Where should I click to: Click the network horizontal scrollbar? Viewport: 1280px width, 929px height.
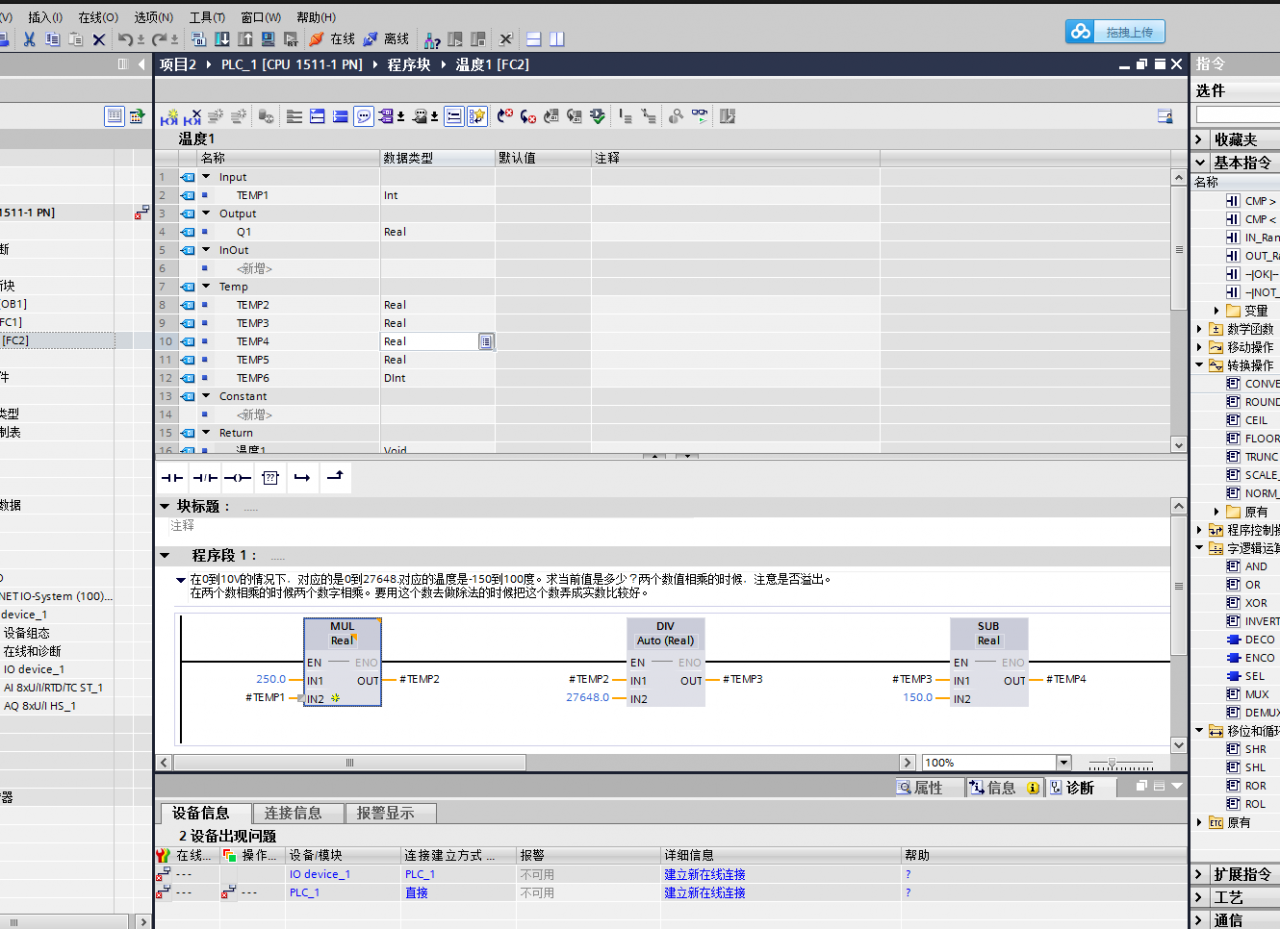[x=350, y=762]
